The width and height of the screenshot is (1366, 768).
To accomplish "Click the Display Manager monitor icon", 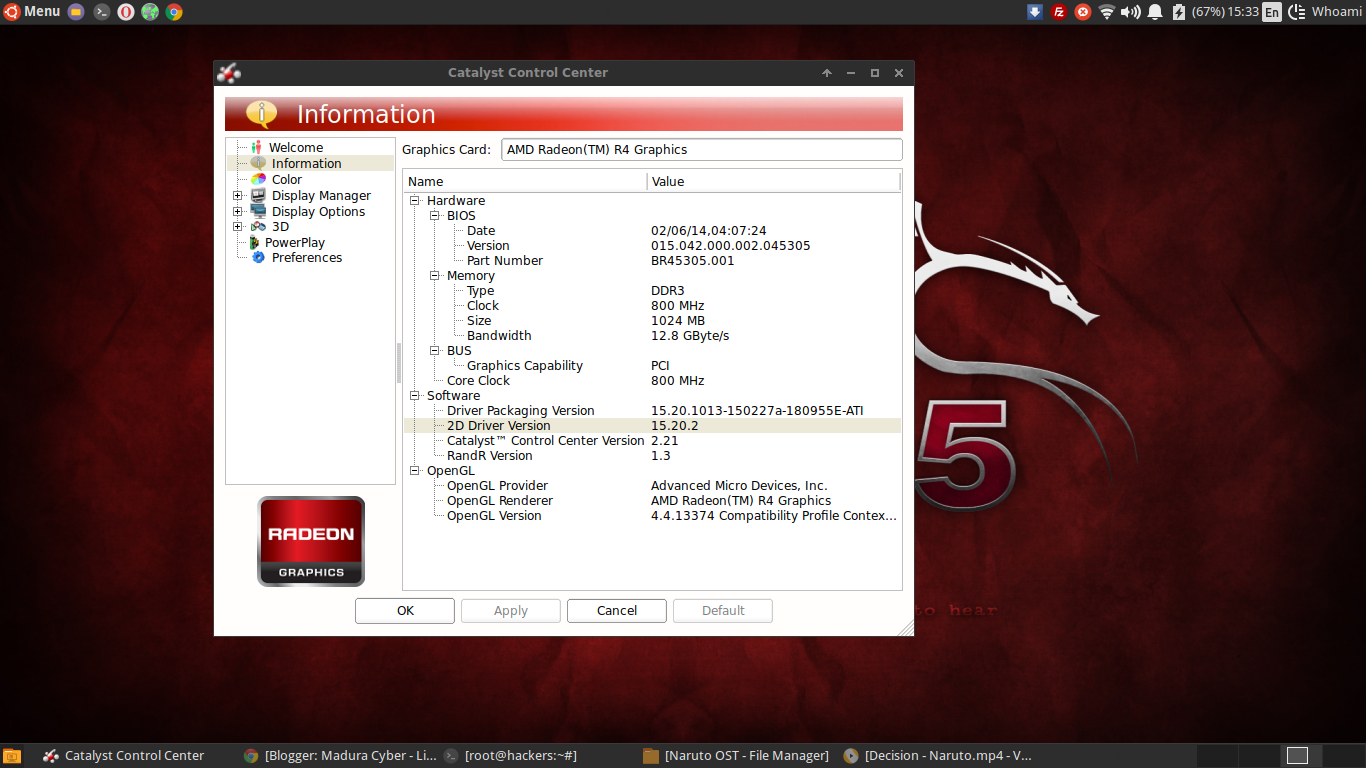I will point(259,195).
